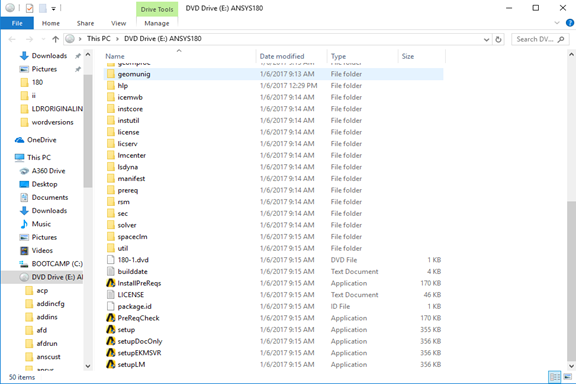The image size is (576, 384).
Task: Switch to Large icons view button
Action: point(568,377)
